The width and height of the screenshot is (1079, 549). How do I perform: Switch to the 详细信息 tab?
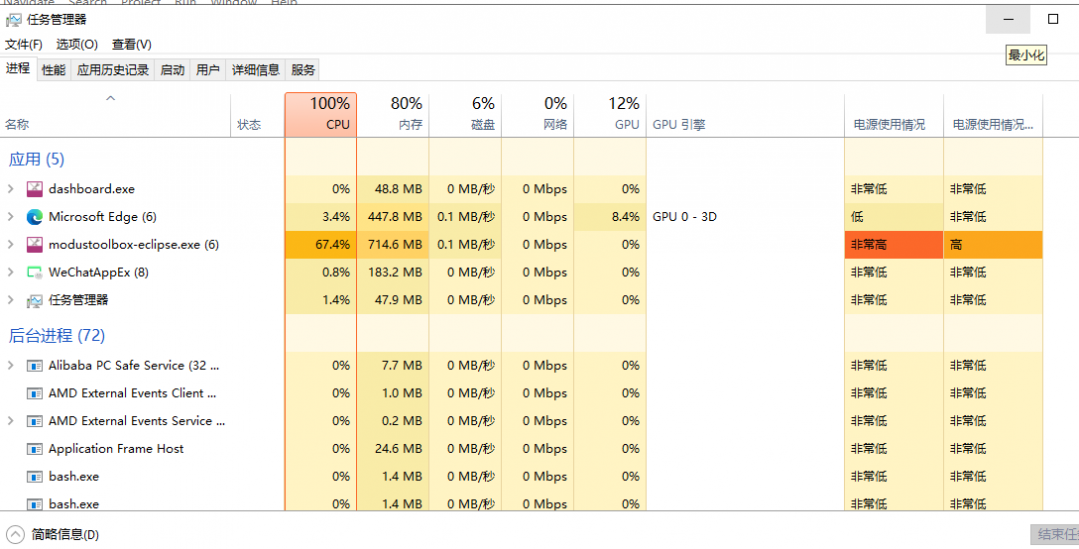(x=255, y=69)
